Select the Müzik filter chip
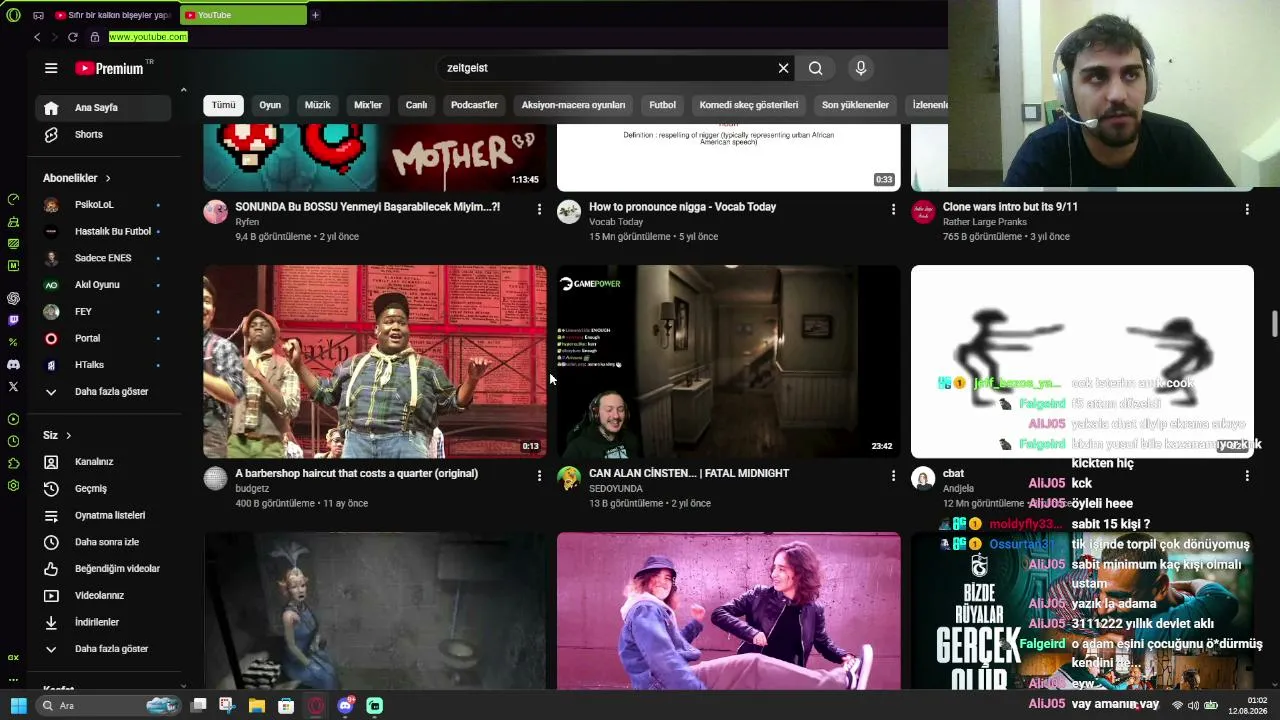The width and height of the screenshot is (1280, 720). (x=317, y=105)
